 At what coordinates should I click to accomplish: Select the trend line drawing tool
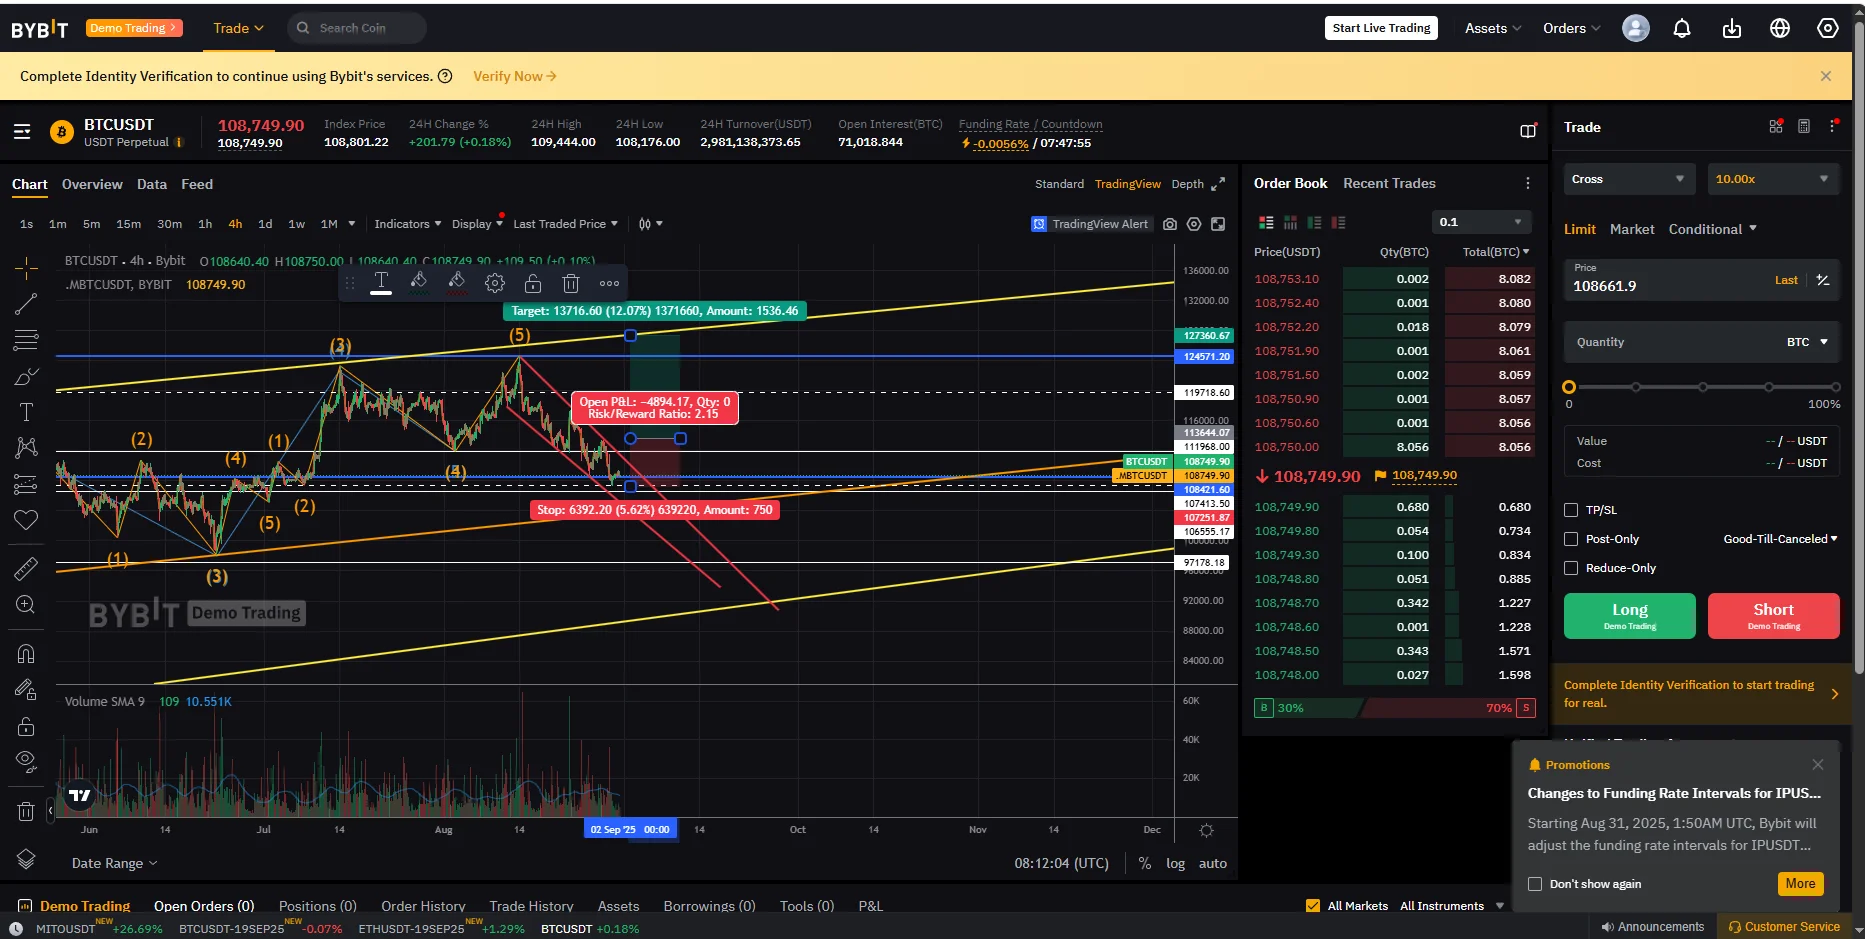26,304
